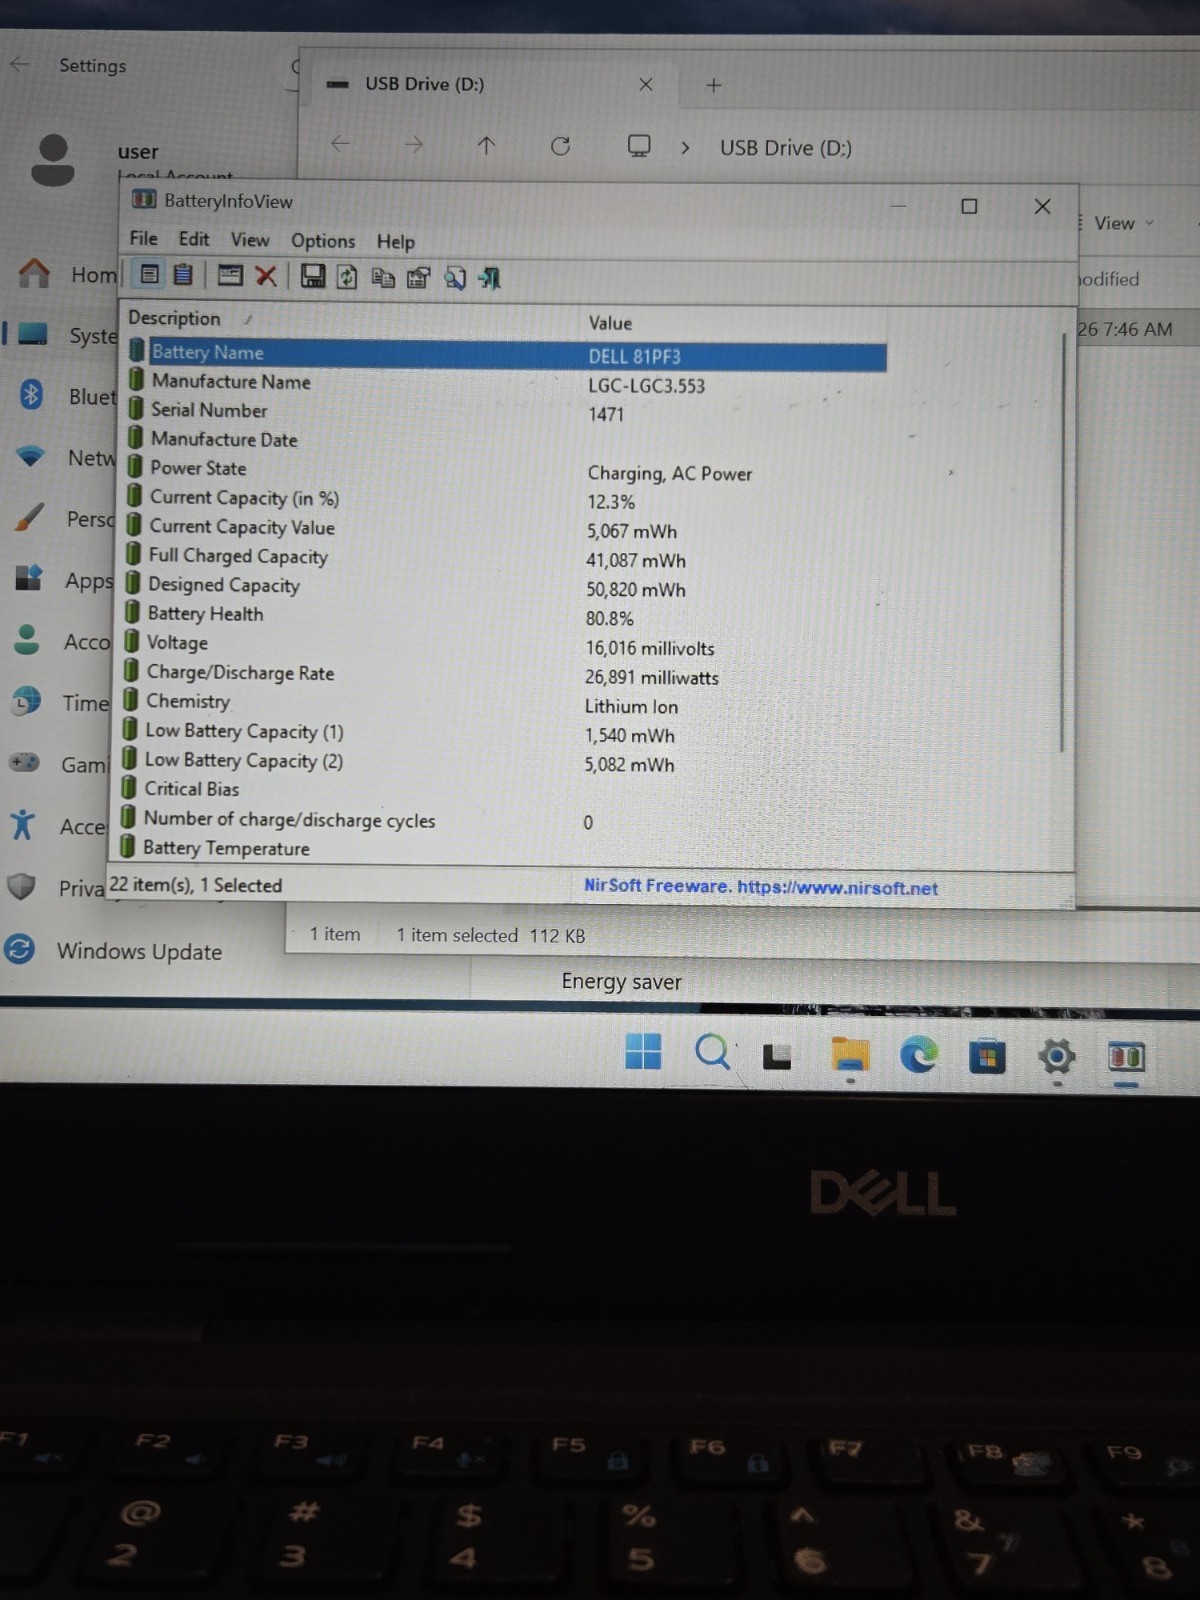Click BatteryInfoView icon on taskbar

1126,1057
